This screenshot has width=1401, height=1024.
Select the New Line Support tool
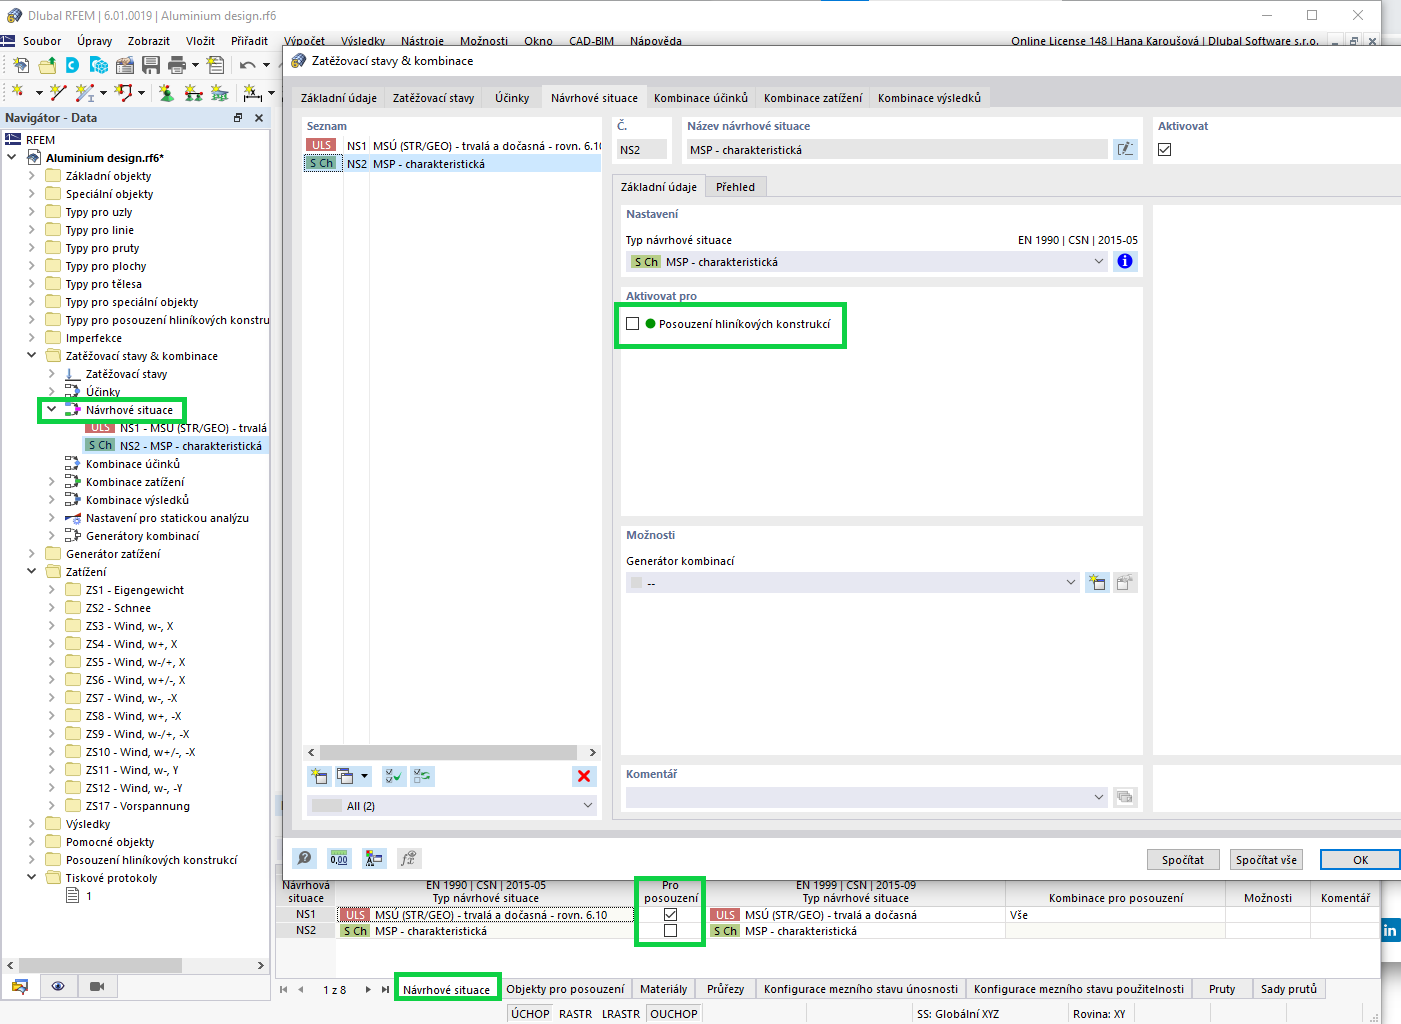coord(193,92)
